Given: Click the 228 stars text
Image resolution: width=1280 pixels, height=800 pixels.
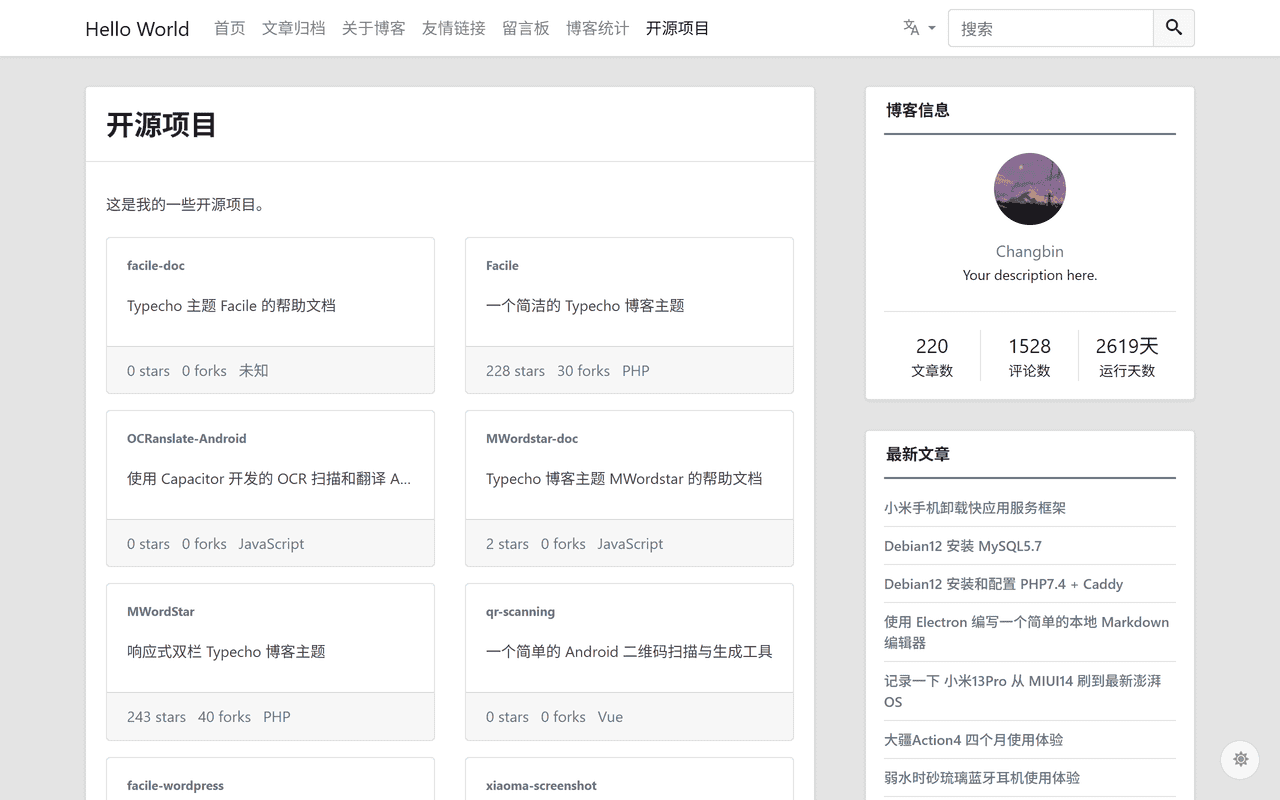Looking at the screenshot, I should point(515,370).
